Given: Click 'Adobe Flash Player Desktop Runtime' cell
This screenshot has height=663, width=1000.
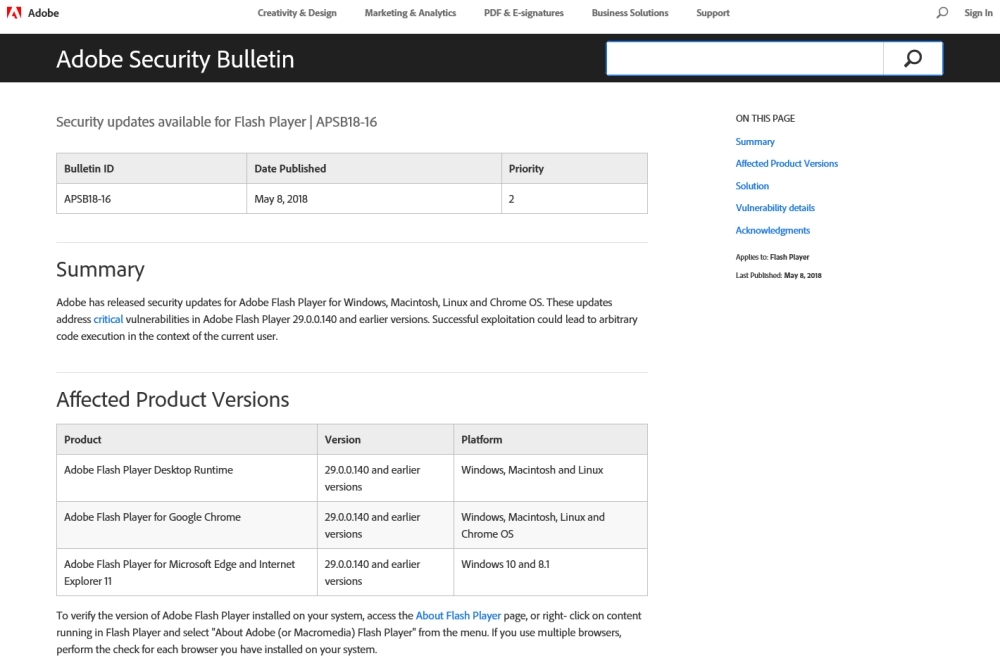Looking at the screenshot, I should coord(187,478).
